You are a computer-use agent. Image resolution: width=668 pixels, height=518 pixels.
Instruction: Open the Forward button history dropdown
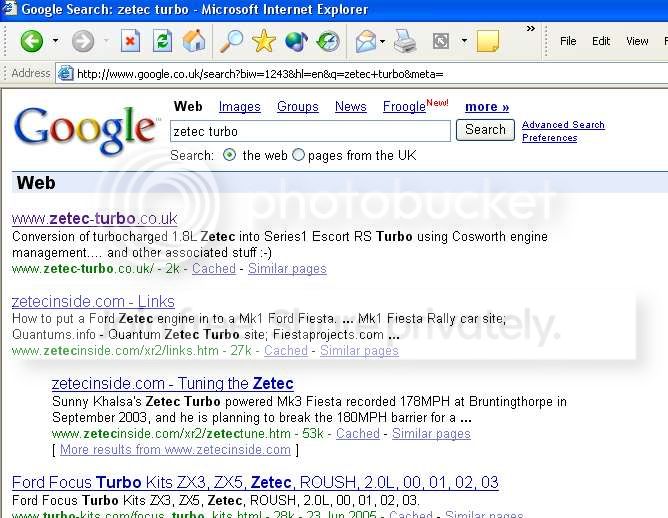107,41
